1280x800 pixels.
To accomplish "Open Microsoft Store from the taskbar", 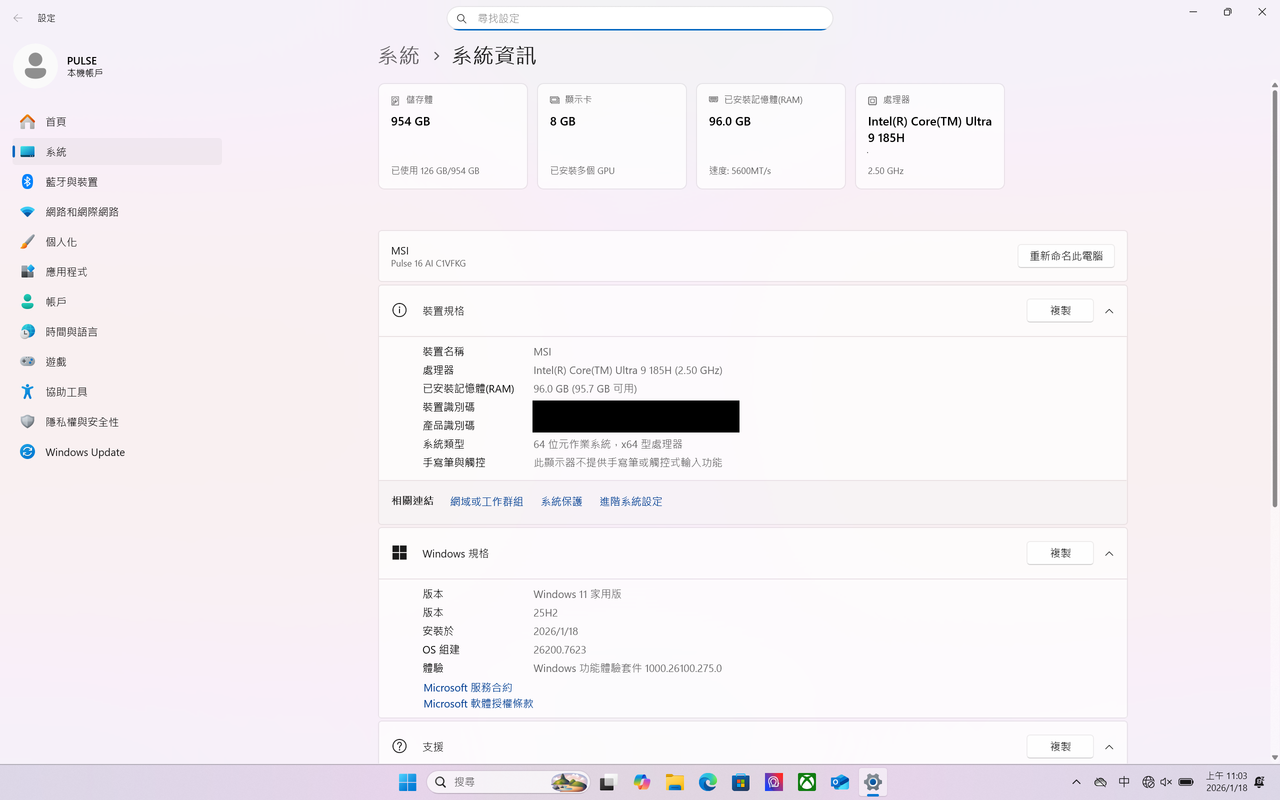I will click(x=740, y=782).
